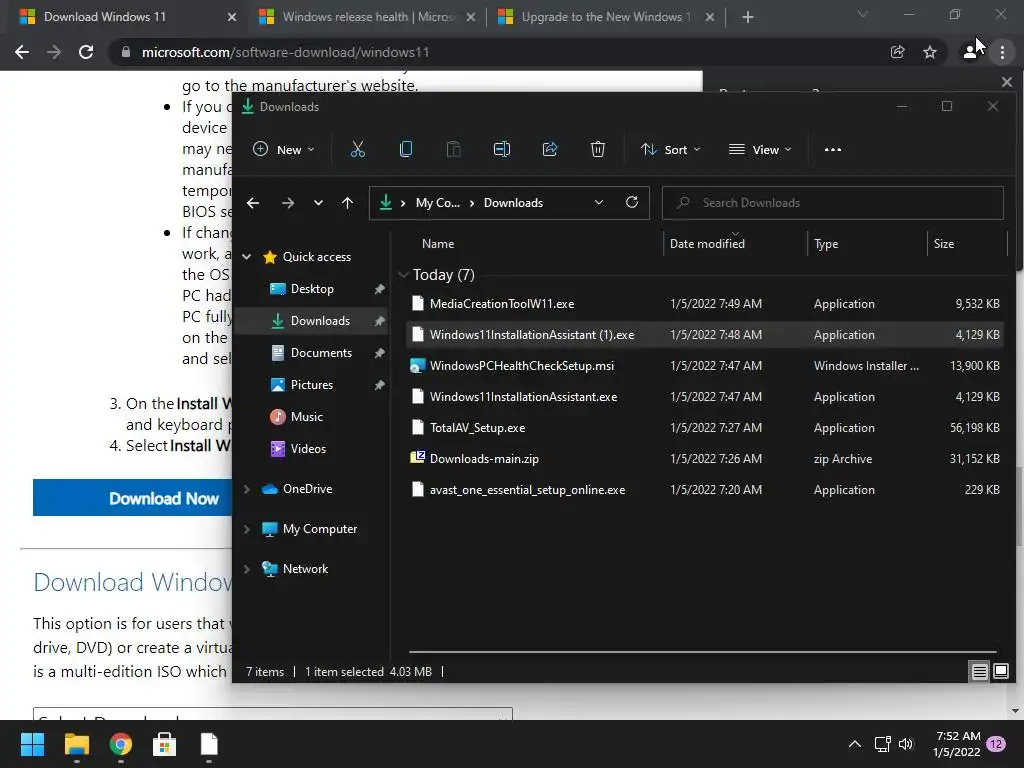Click My Co... breadcrumb in address bar

pos(438,202)
